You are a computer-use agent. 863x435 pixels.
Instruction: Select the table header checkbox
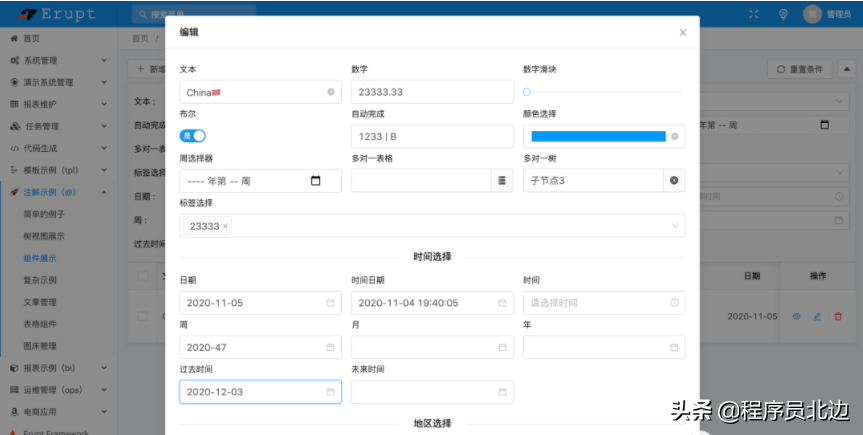(x=143, y=275)
